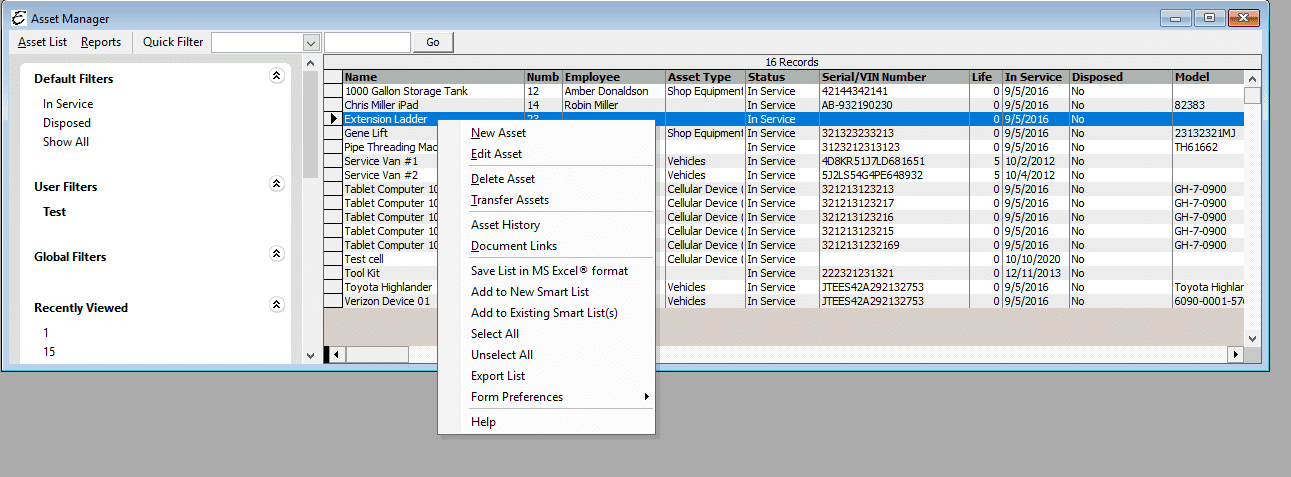The height and width of the screenshot is (477, 1291).
Task: Click the Amber Donaldson employee cell
Action: click(x=614, y=91)
